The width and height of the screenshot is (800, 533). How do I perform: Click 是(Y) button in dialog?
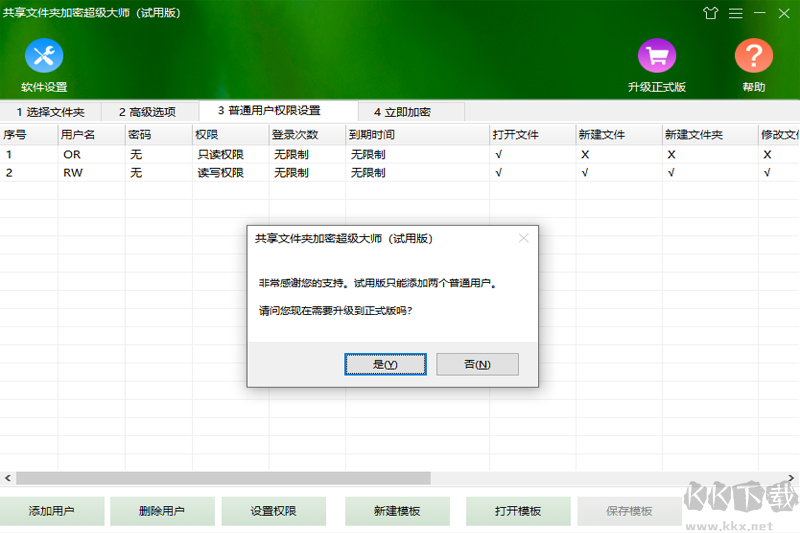point(385,364)
